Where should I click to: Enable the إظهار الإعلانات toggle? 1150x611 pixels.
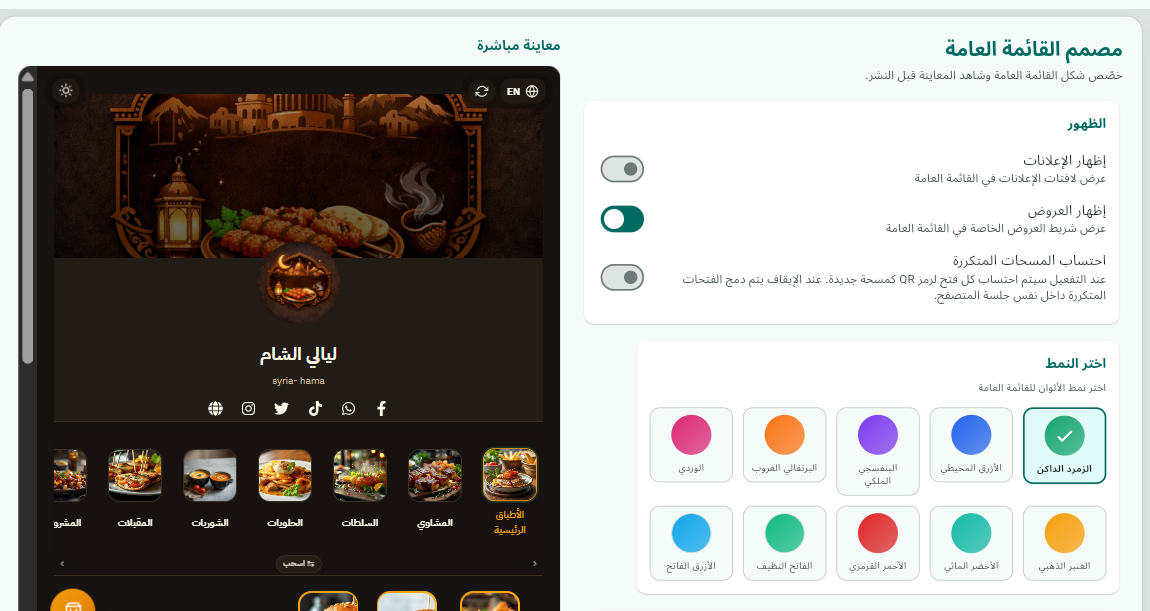click(x=622, y=169)
